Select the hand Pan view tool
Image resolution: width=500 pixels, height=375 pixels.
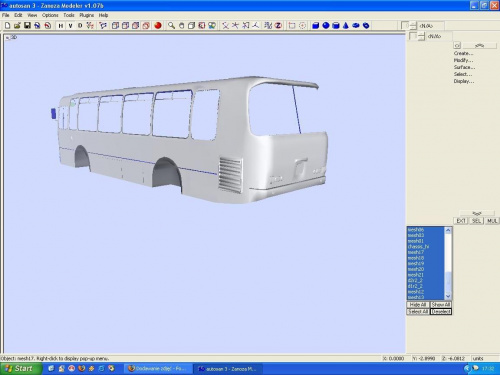point(181,25)
